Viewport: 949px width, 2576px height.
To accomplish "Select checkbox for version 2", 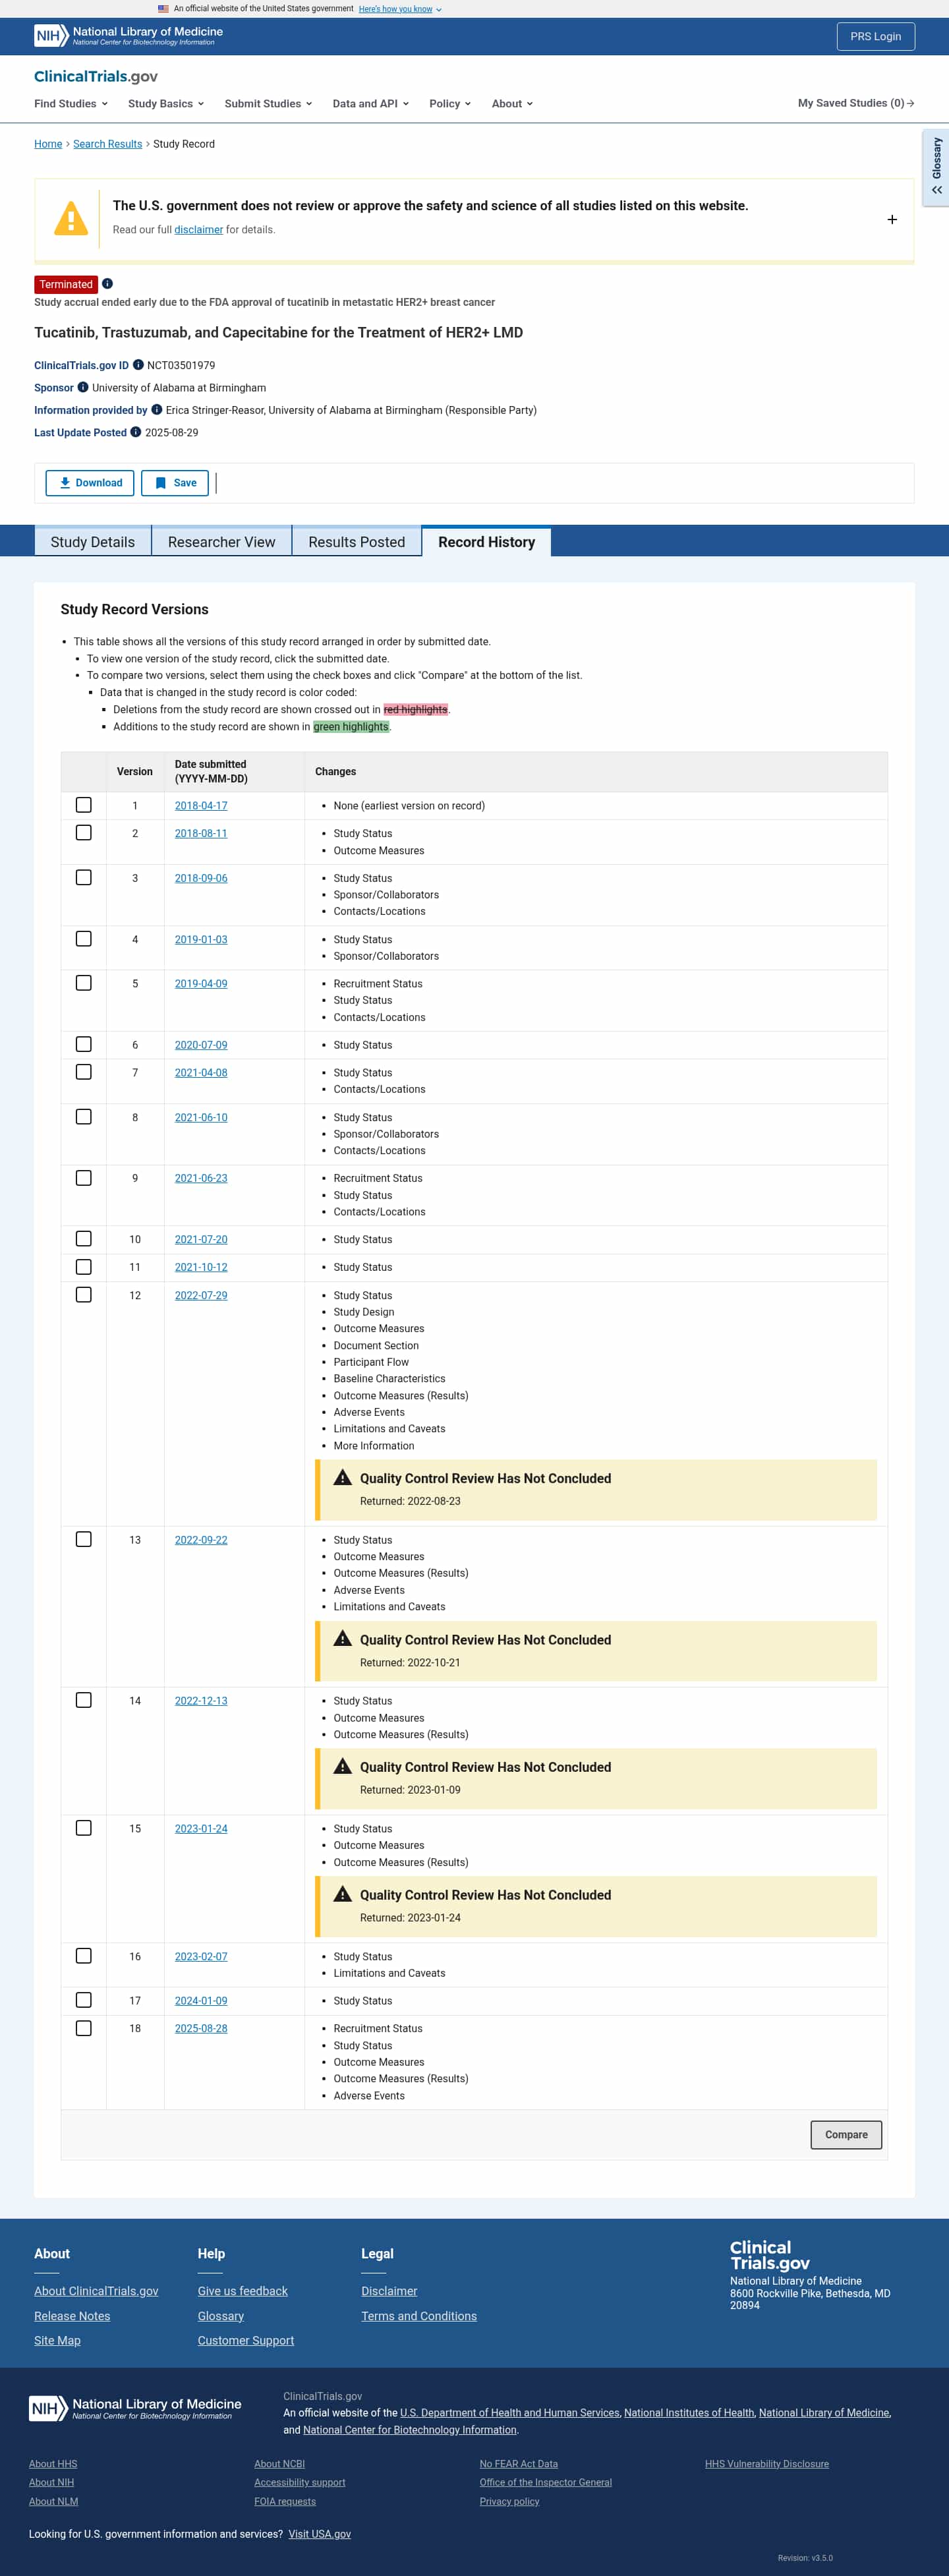I will click(x=84, y=833).
